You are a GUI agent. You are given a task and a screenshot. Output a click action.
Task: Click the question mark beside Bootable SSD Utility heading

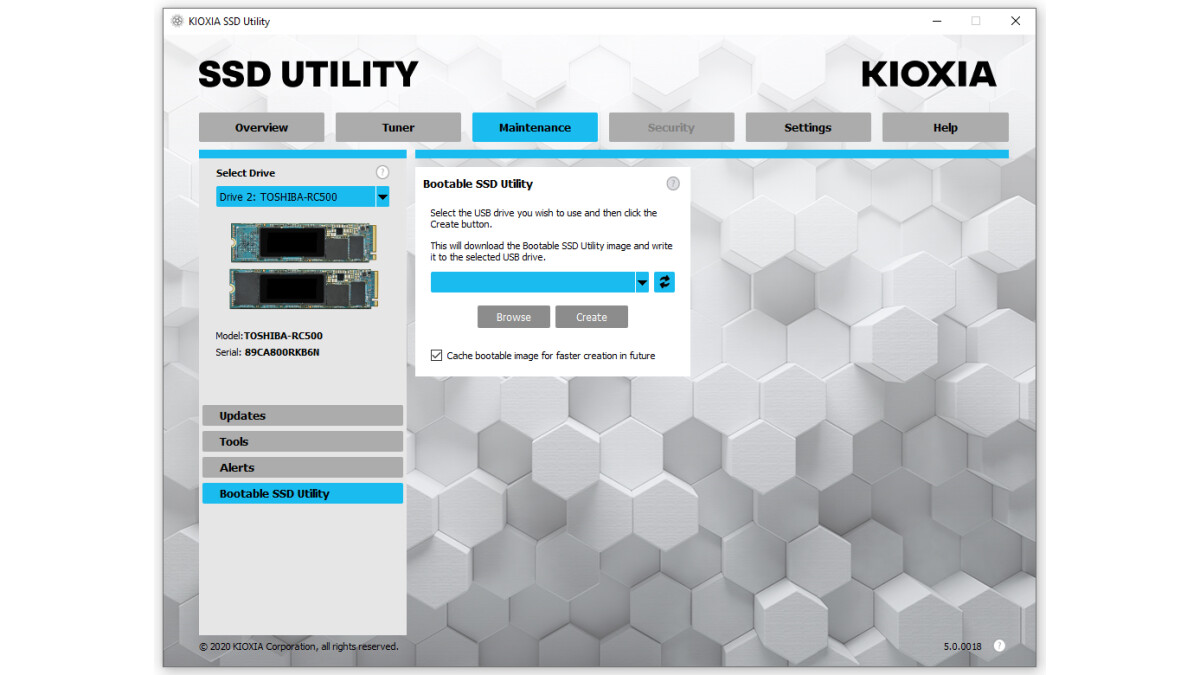pyautogui.click(x=673, y=183)
